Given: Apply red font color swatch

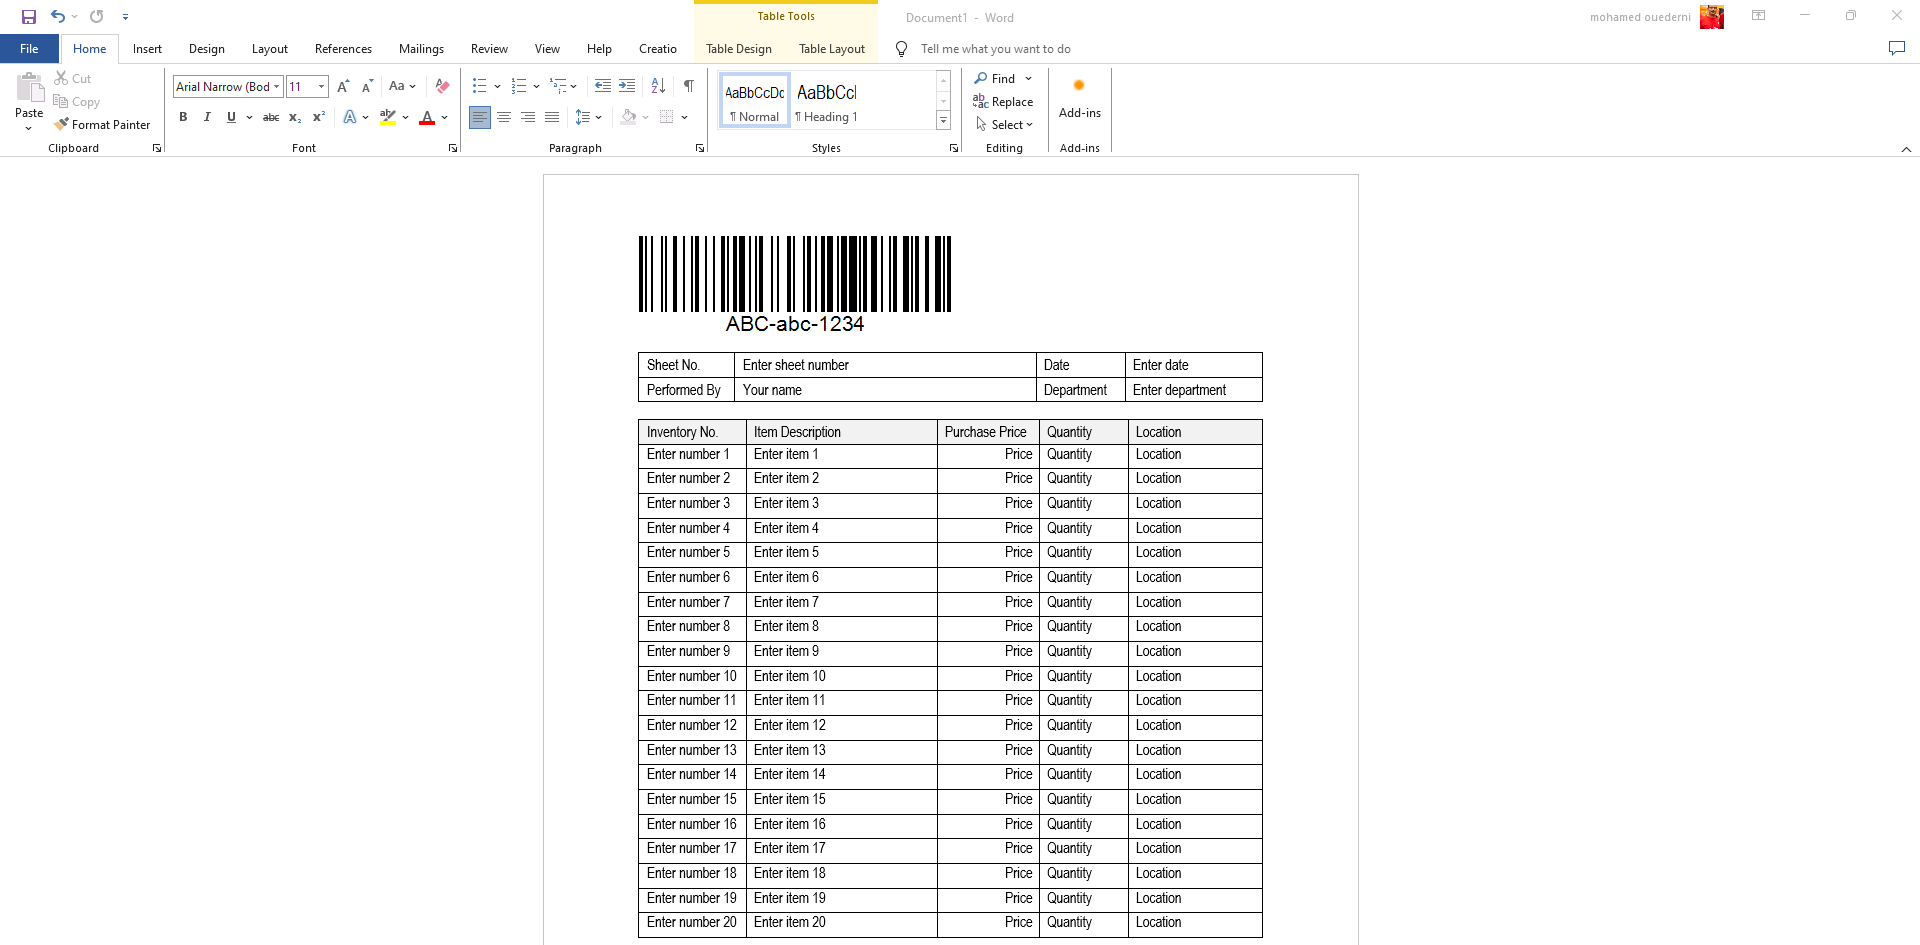Looking at the screenshot, I should [x=427, y=118].
